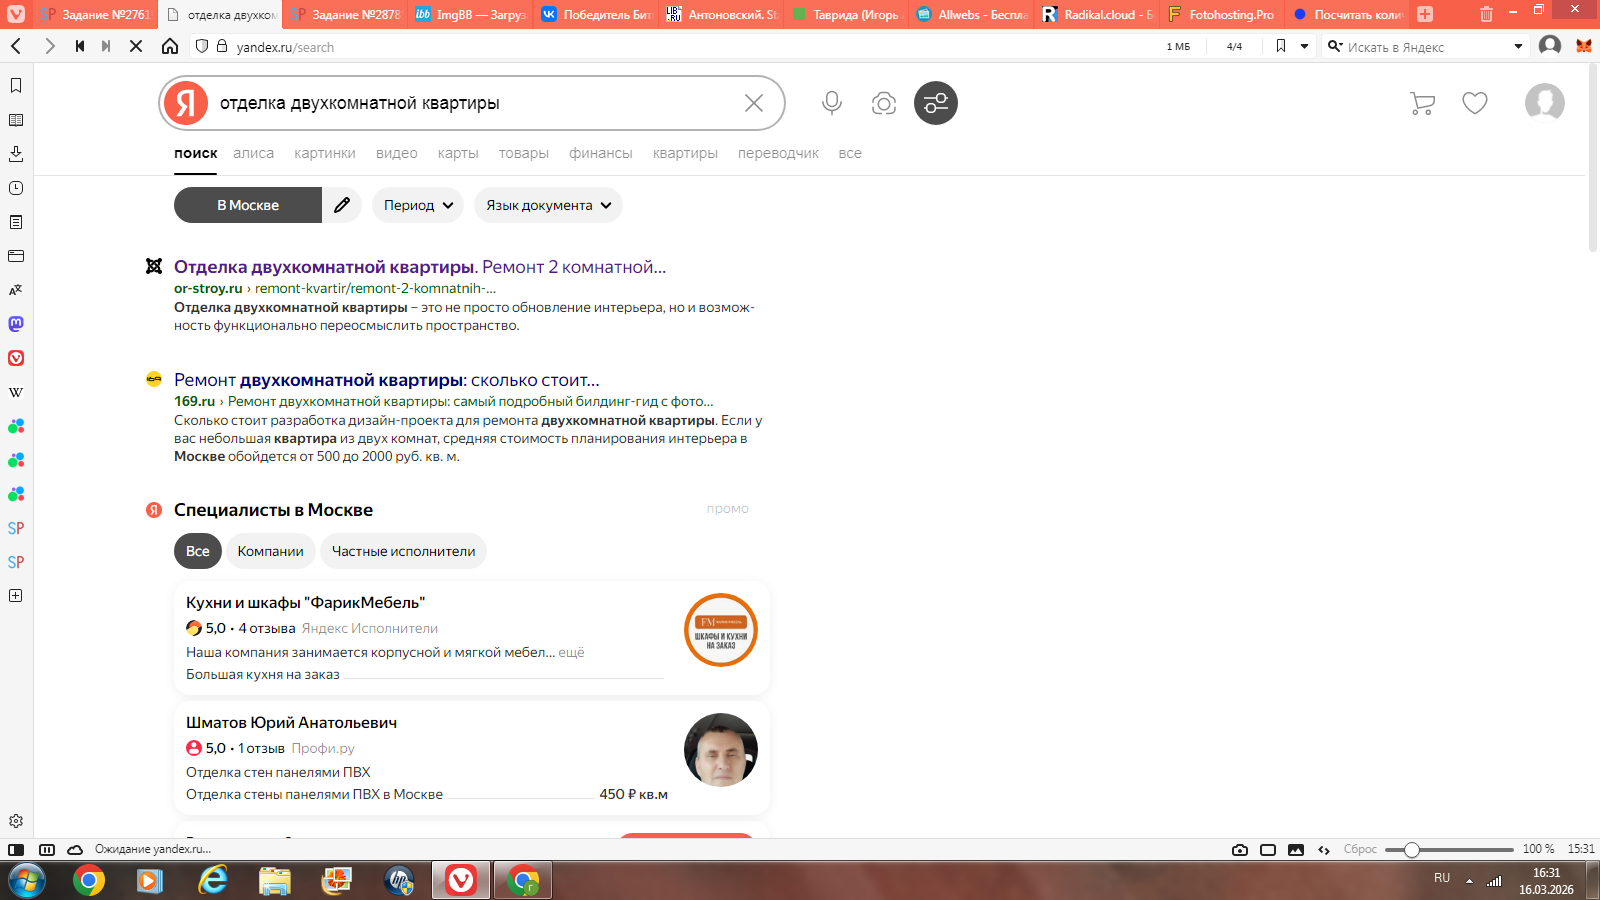The height and width of the screenshot is (900, 1600).
Task: Select the Все specialists filter chip
Action: (198, 551)
